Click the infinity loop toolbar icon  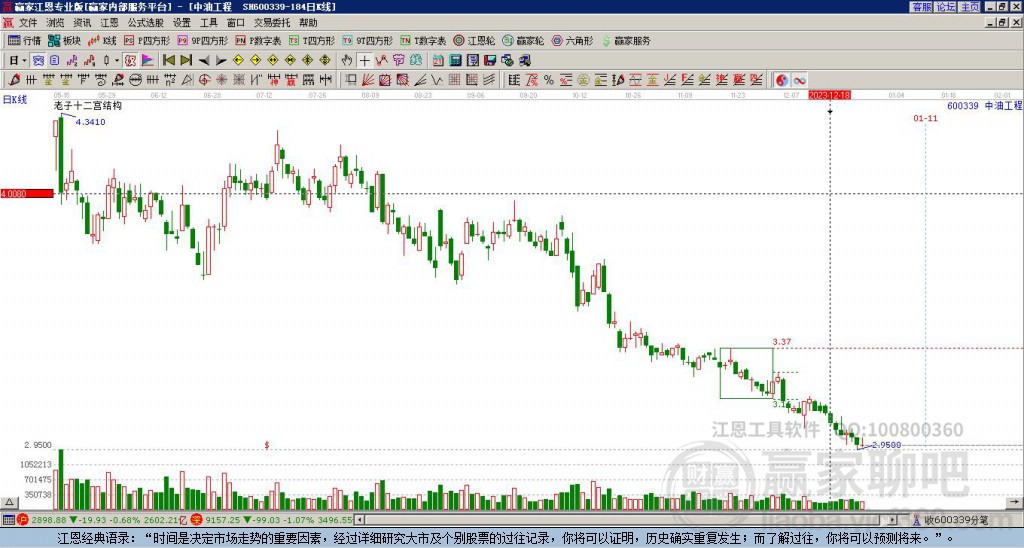click(799, 80)
